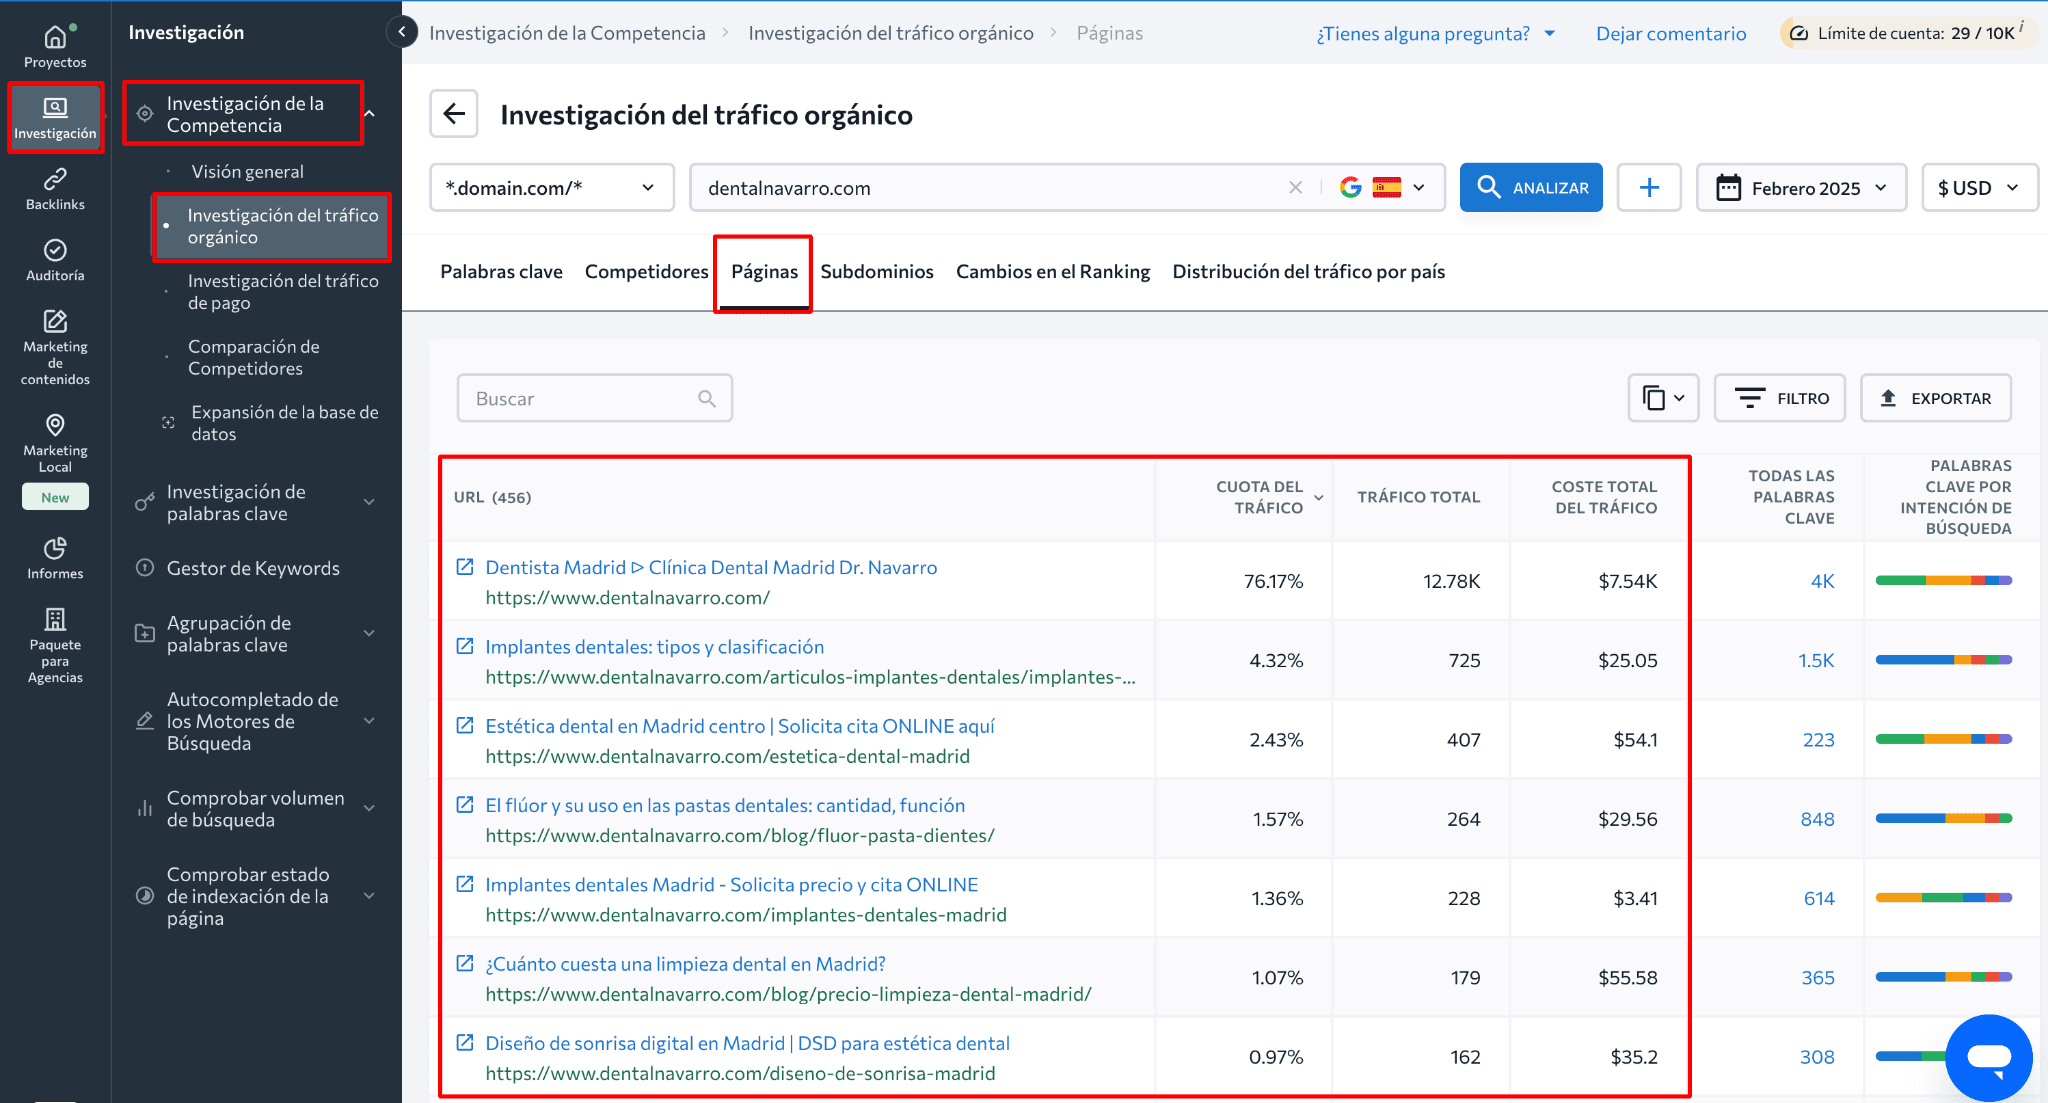Screen dimensions: 2048x1103
Task: Open Paquete para Agencias icon
Action: click(55, 645)
